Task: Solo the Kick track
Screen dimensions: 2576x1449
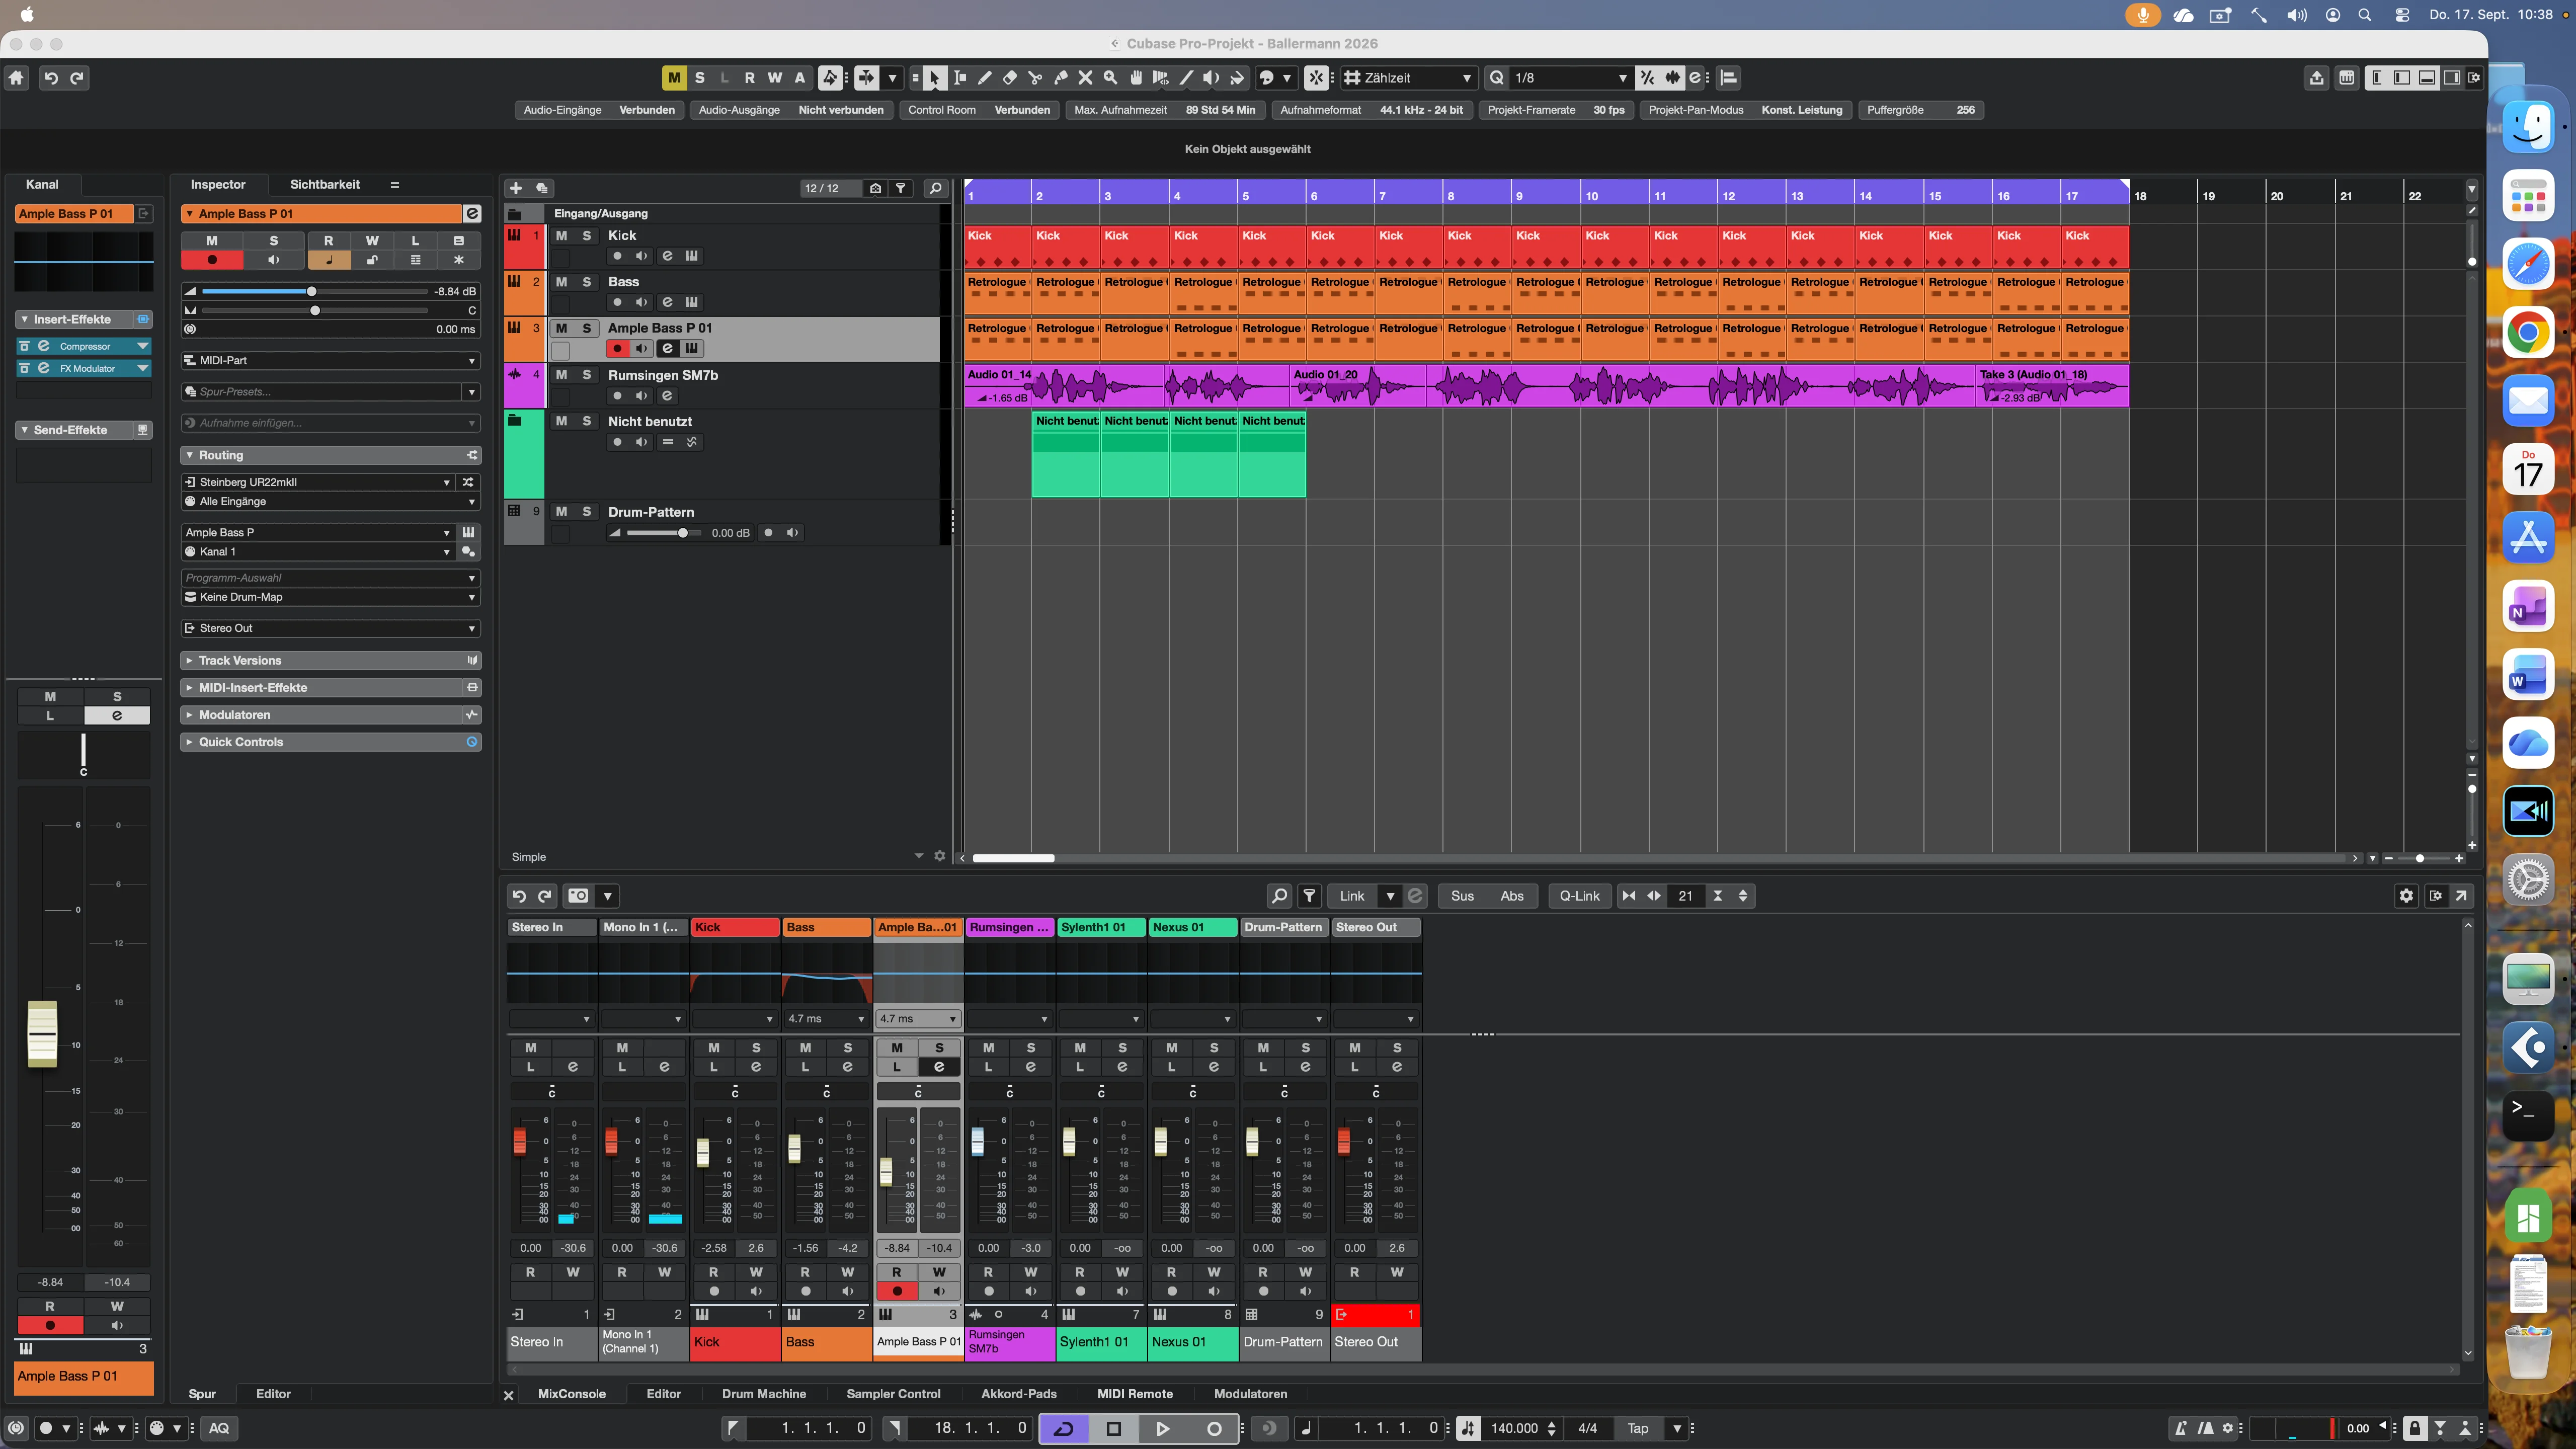Action: [x=587, y=236]
